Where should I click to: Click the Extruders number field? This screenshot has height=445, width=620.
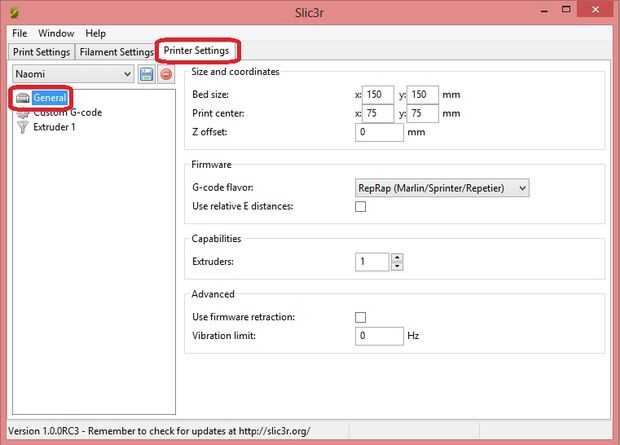coord(372,262)
